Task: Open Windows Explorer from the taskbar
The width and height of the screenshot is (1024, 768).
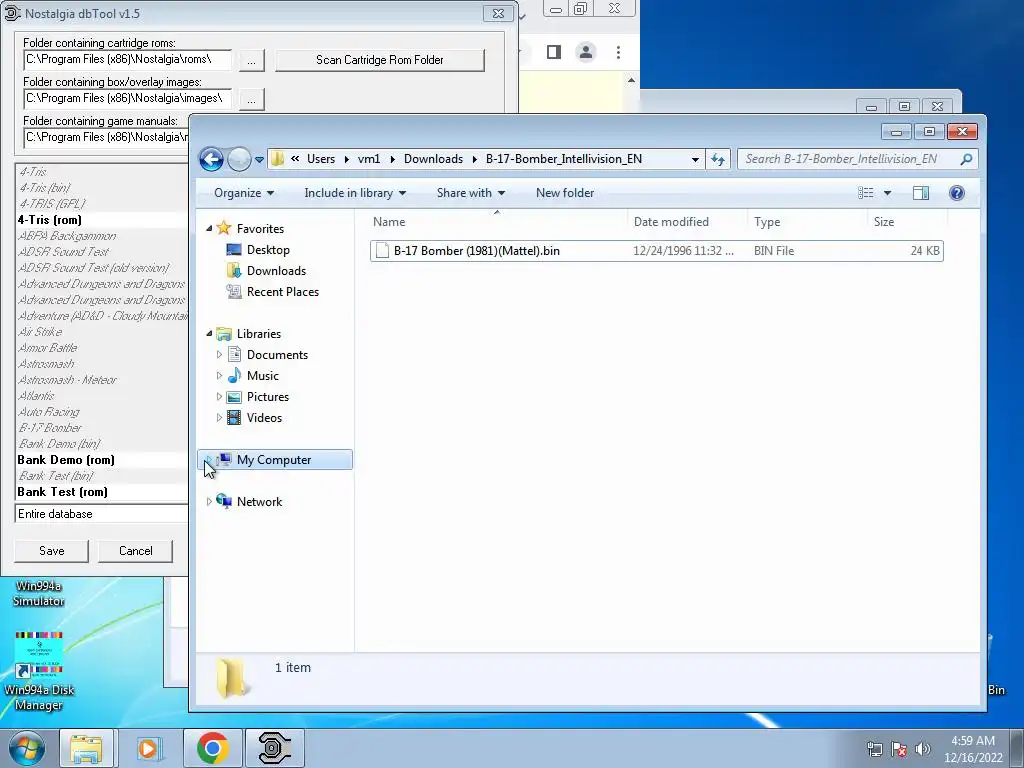Action: 86,748
